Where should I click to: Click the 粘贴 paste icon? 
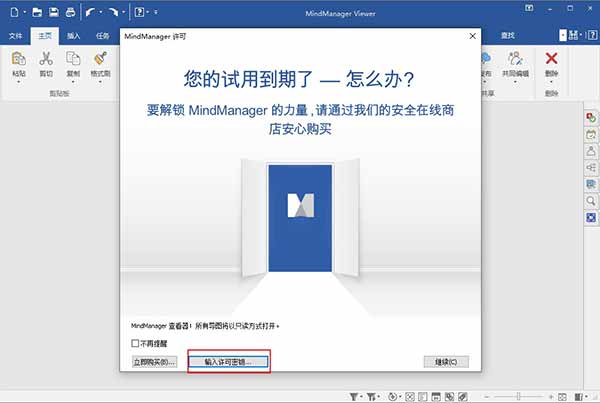[x=19, y=59]
